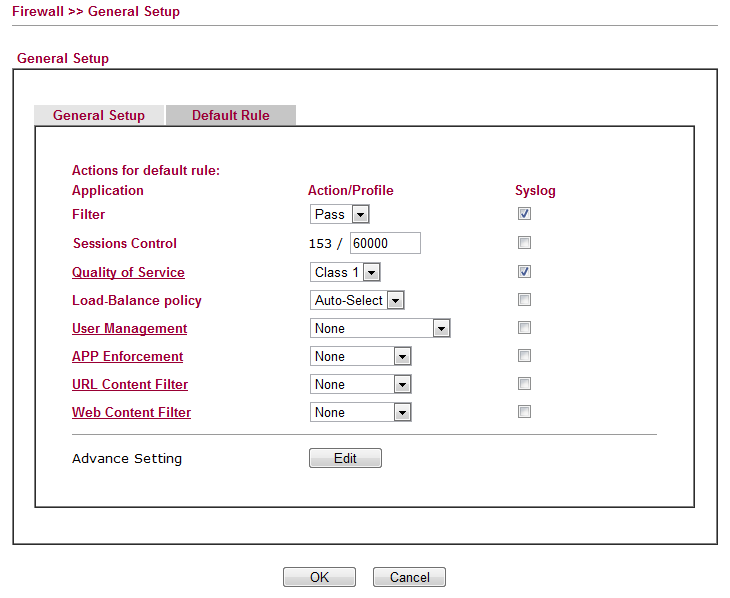Tick the User Management syslog checkbox

pyautogui.click(x=524, y=328)
